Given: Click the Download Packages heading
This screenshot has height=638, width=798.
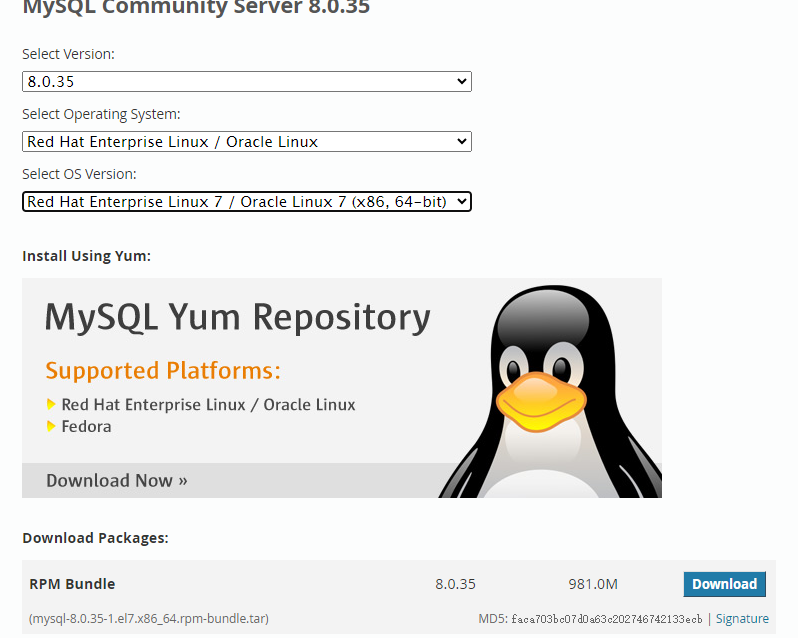Looking at the screenshot, I should tap(95, 538).
